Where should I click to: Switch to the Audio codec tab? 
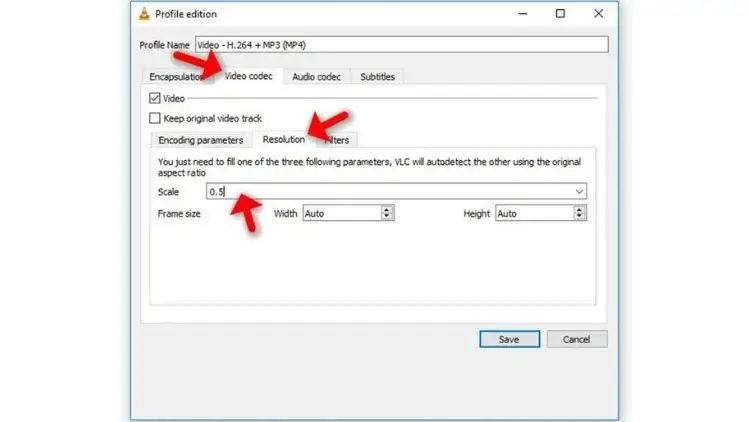click(316, 77)
